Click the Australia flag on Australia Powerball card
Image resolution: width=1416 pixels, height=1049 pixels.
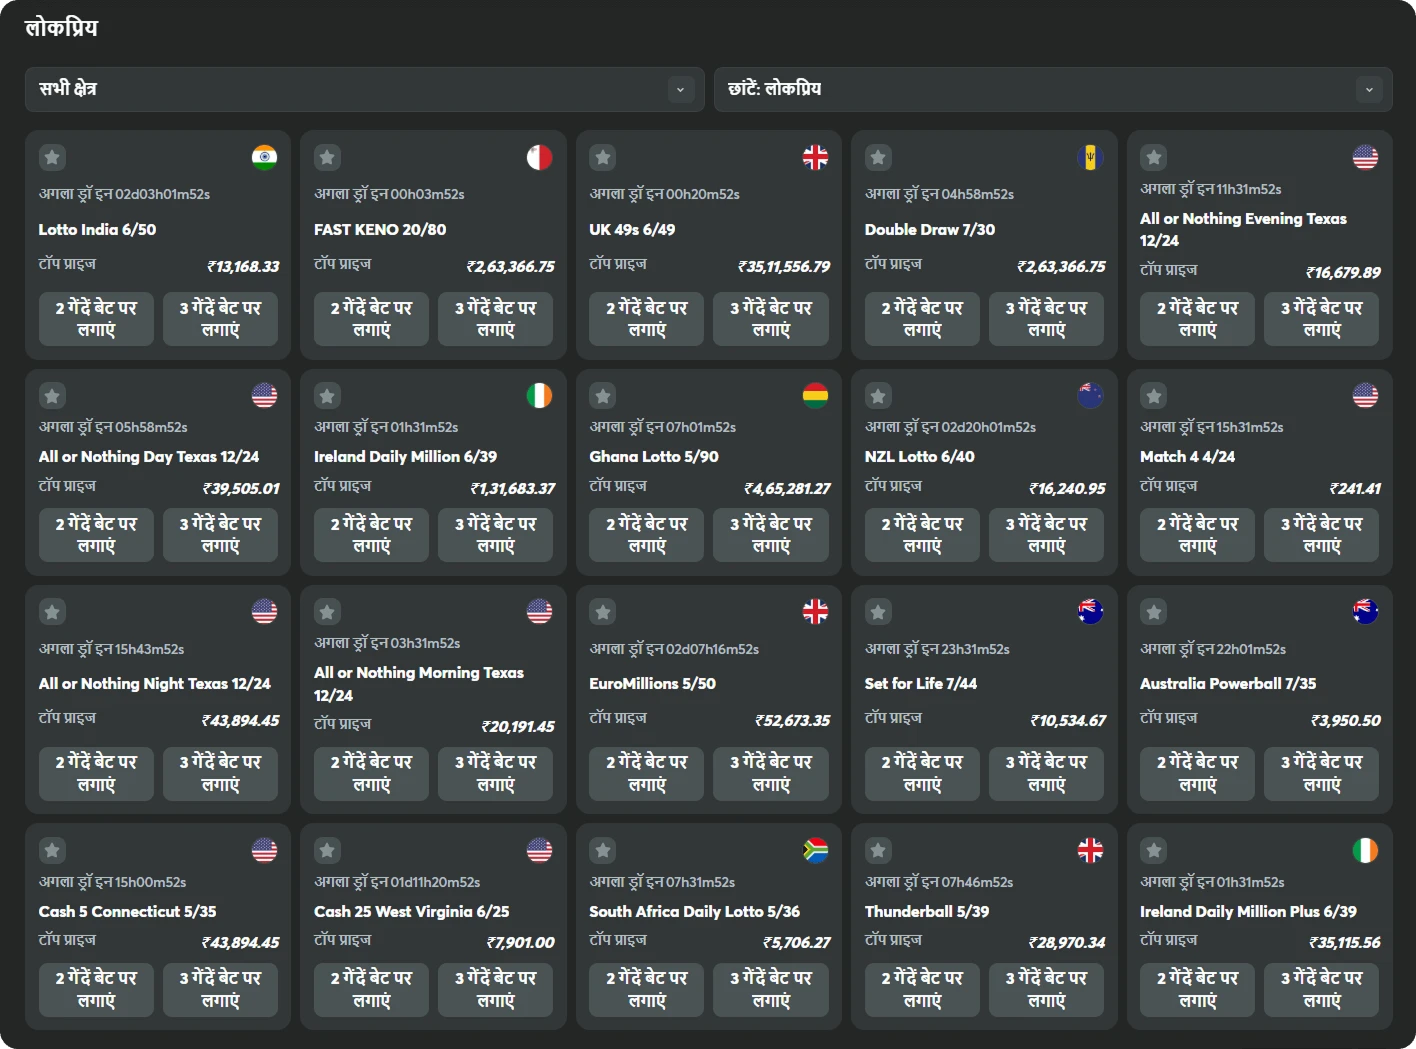pos(1365,611)
